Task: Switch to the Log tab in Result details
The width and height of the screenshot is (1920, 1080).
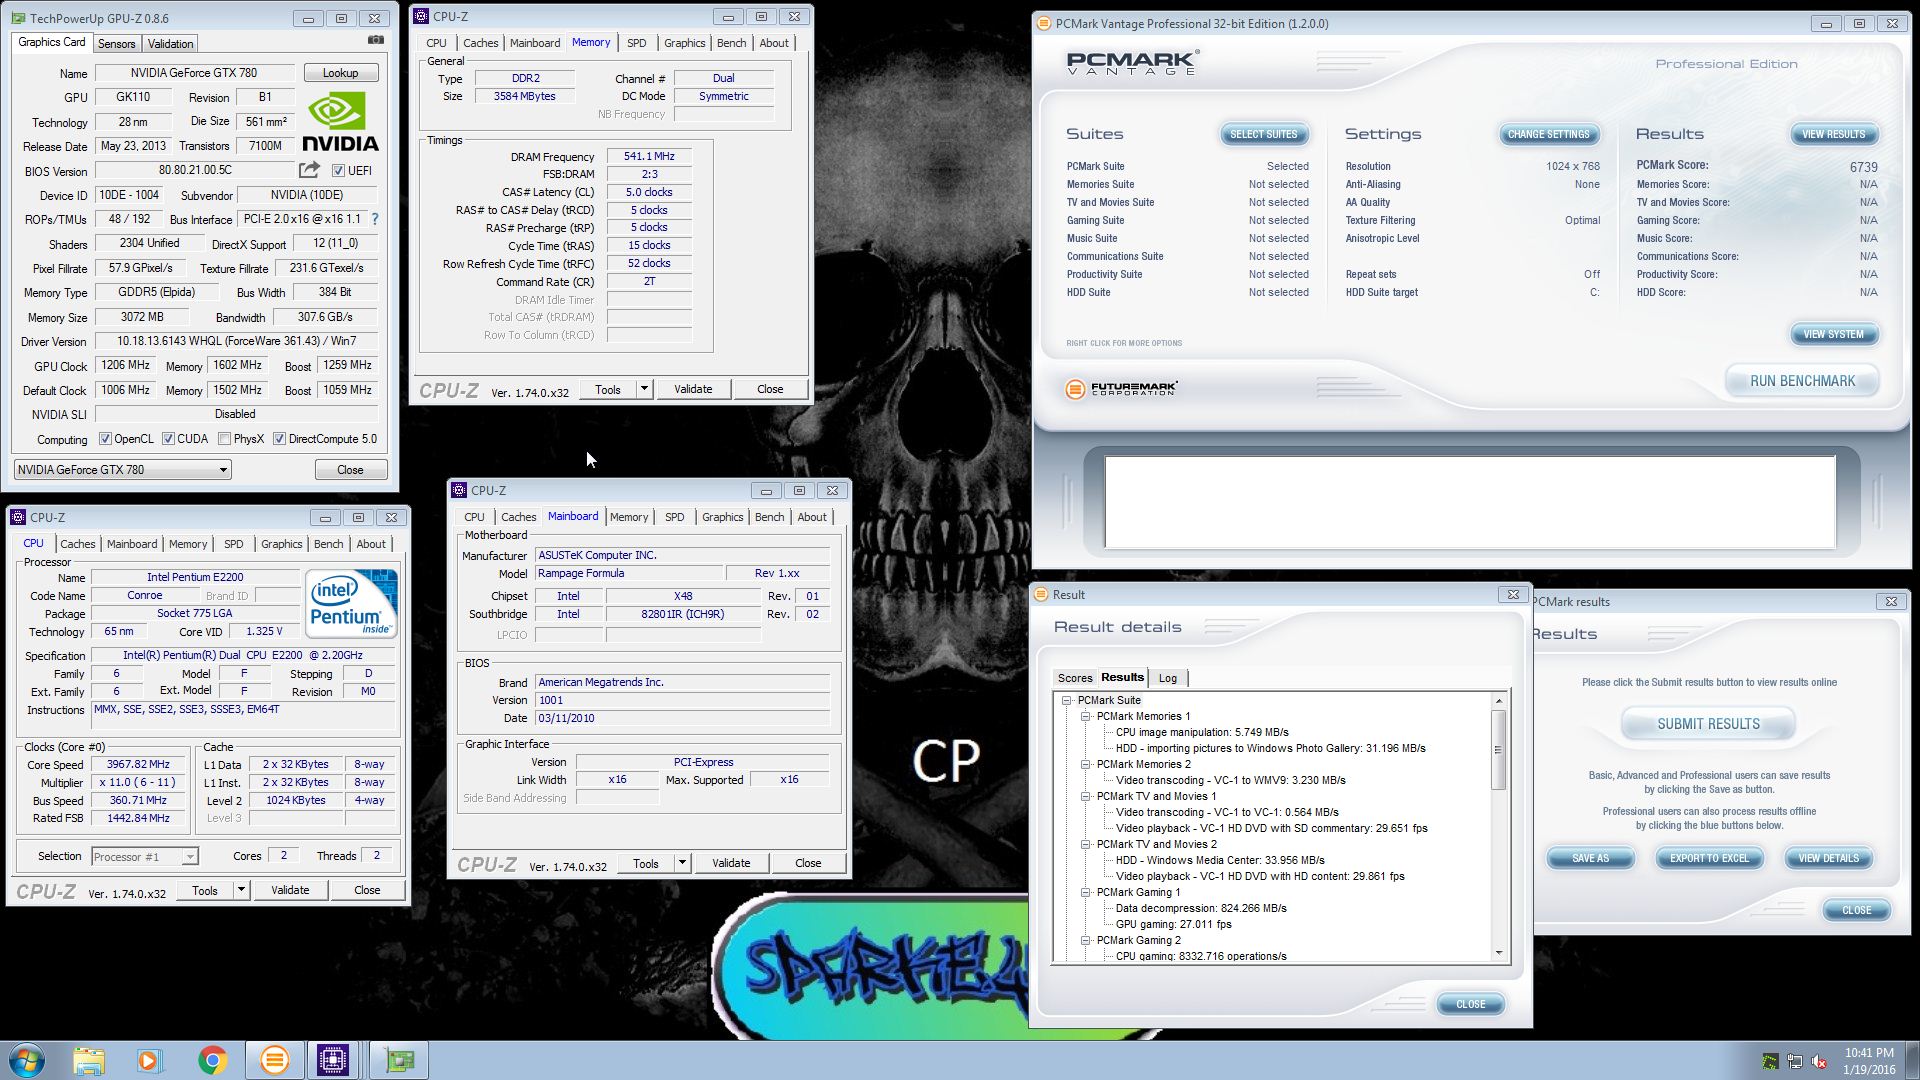Action: click(x=1167, y=678)
